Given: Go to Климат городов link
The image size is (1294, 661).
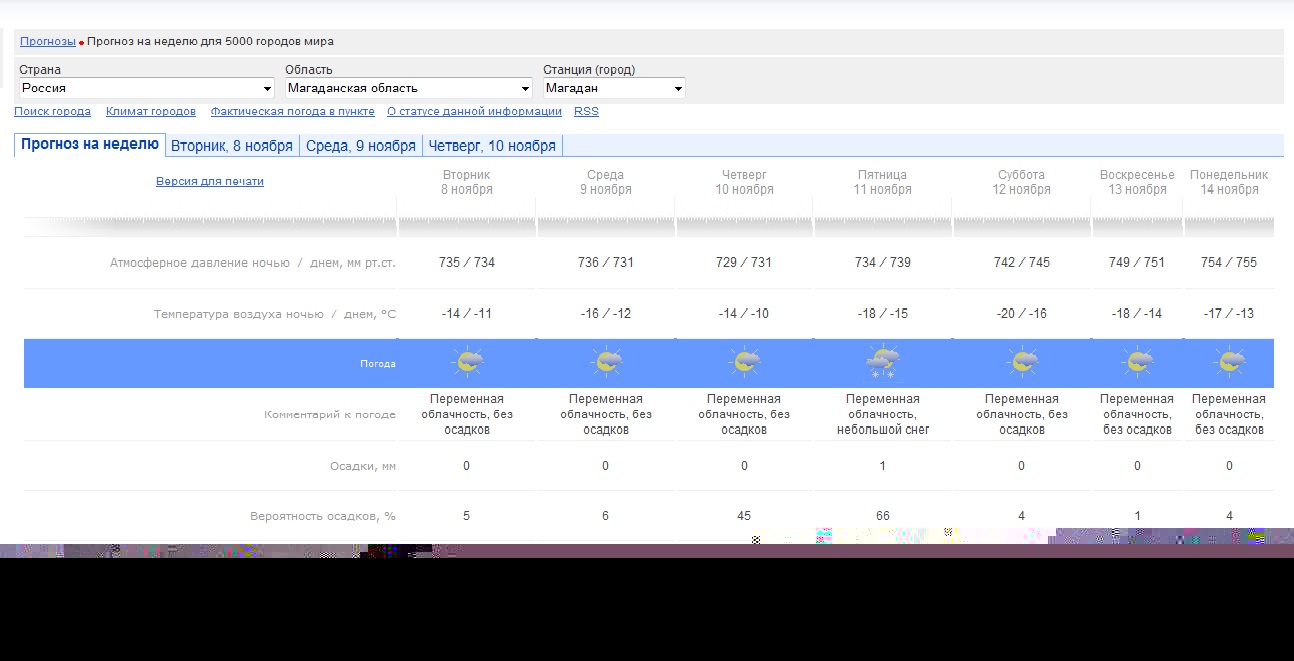Looking at the screenshot, I should [x=151, y=111].
